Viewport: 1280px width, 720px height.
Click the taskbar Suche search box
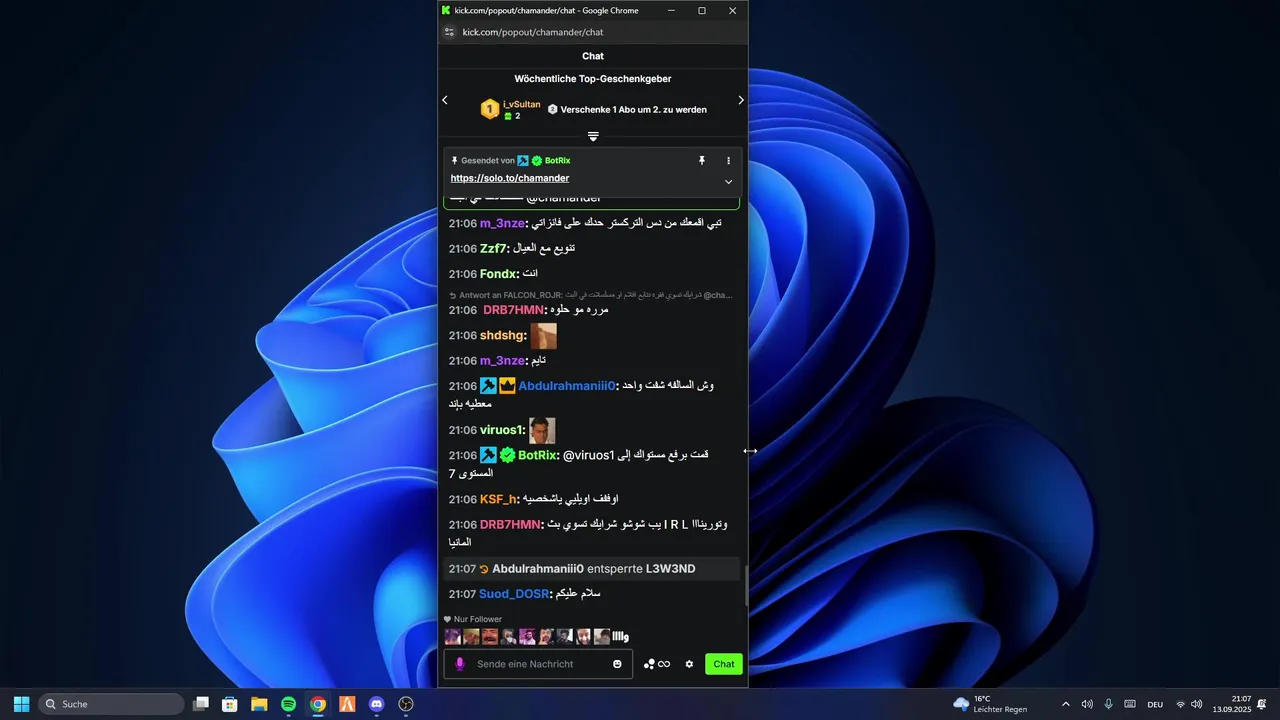(111, 704)
